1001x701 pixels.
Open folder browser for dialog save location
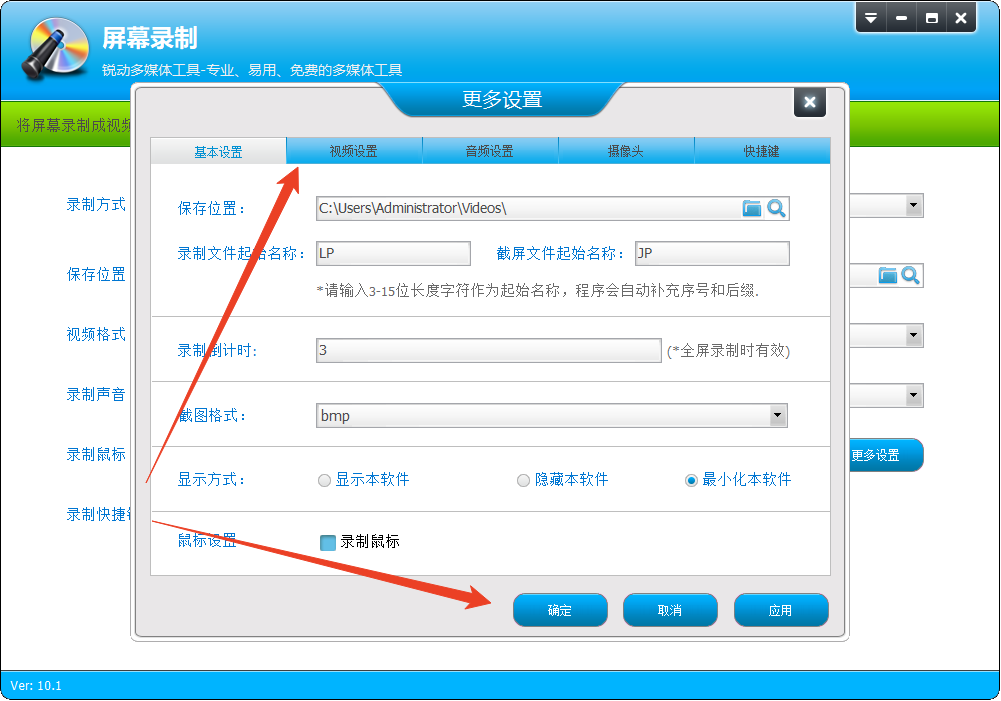tap(751, 208)
